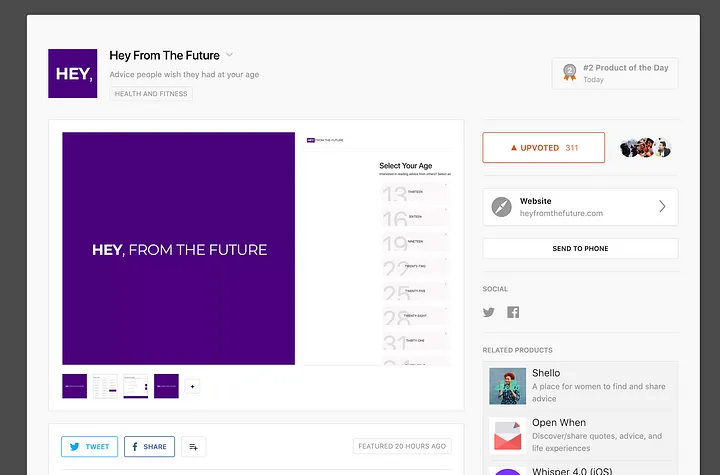Open the Health and Fitness topic tag
The width and height of the screenshot is (720, 475).
(151, 94)
